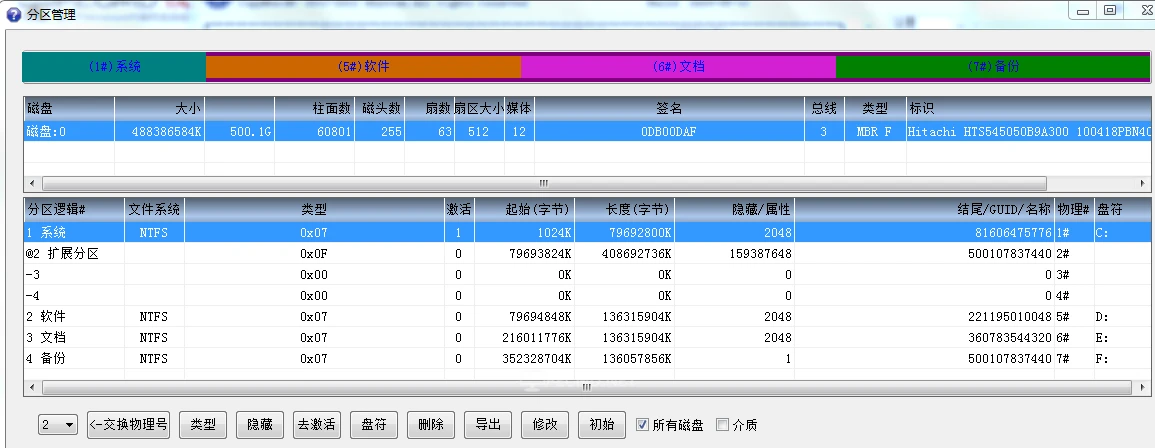The height and width of the screenshot is (448, 1155).
Task: Open the partition number dropdown showing 2
Action: point(57,424)
